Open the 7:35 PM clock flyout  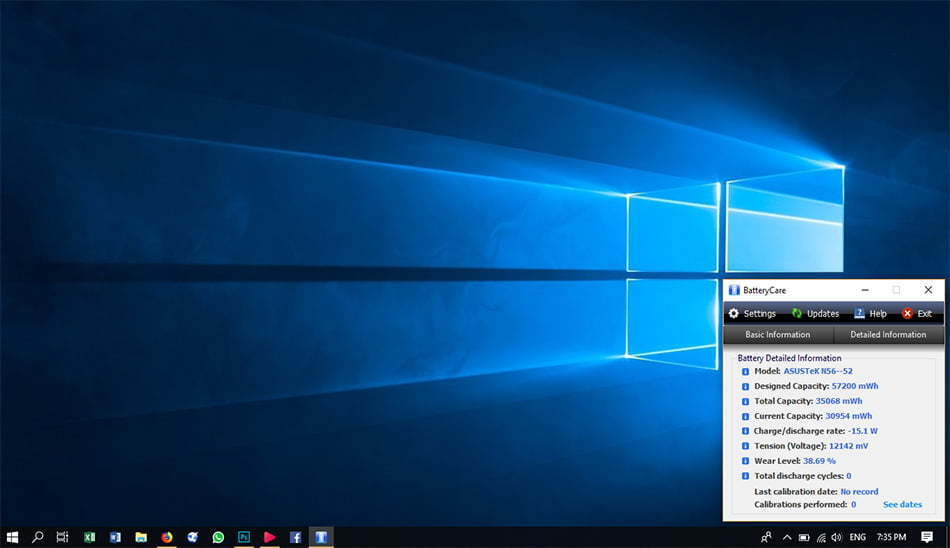(x=891, y=537)
